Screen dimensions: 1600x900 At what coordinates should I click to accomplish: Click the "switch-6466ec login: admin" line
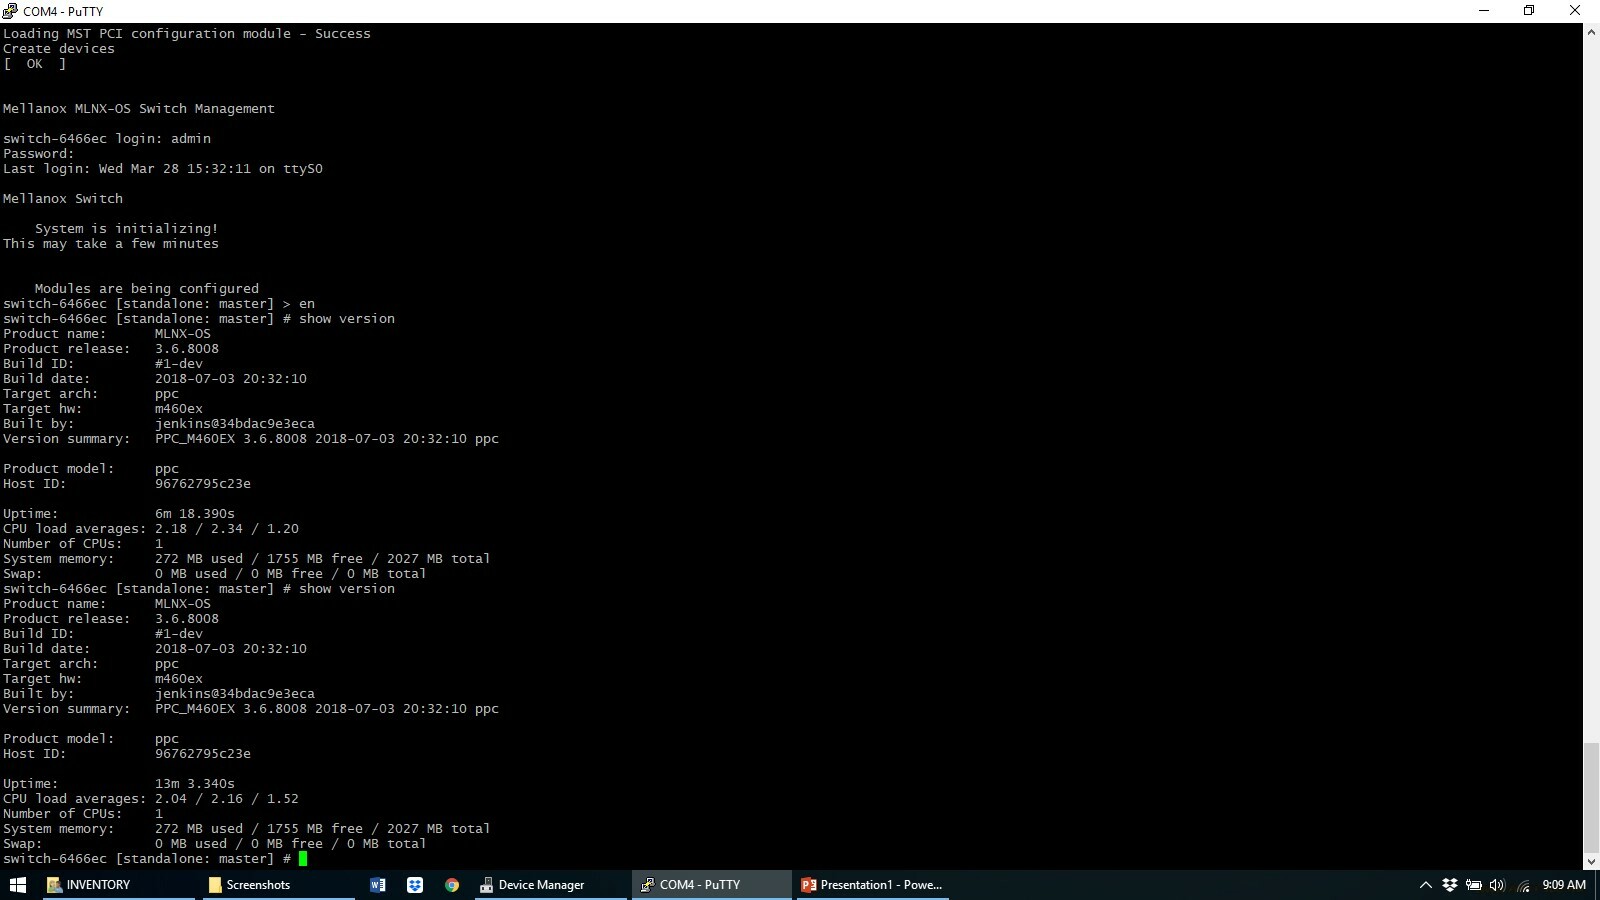coord(107,139)
